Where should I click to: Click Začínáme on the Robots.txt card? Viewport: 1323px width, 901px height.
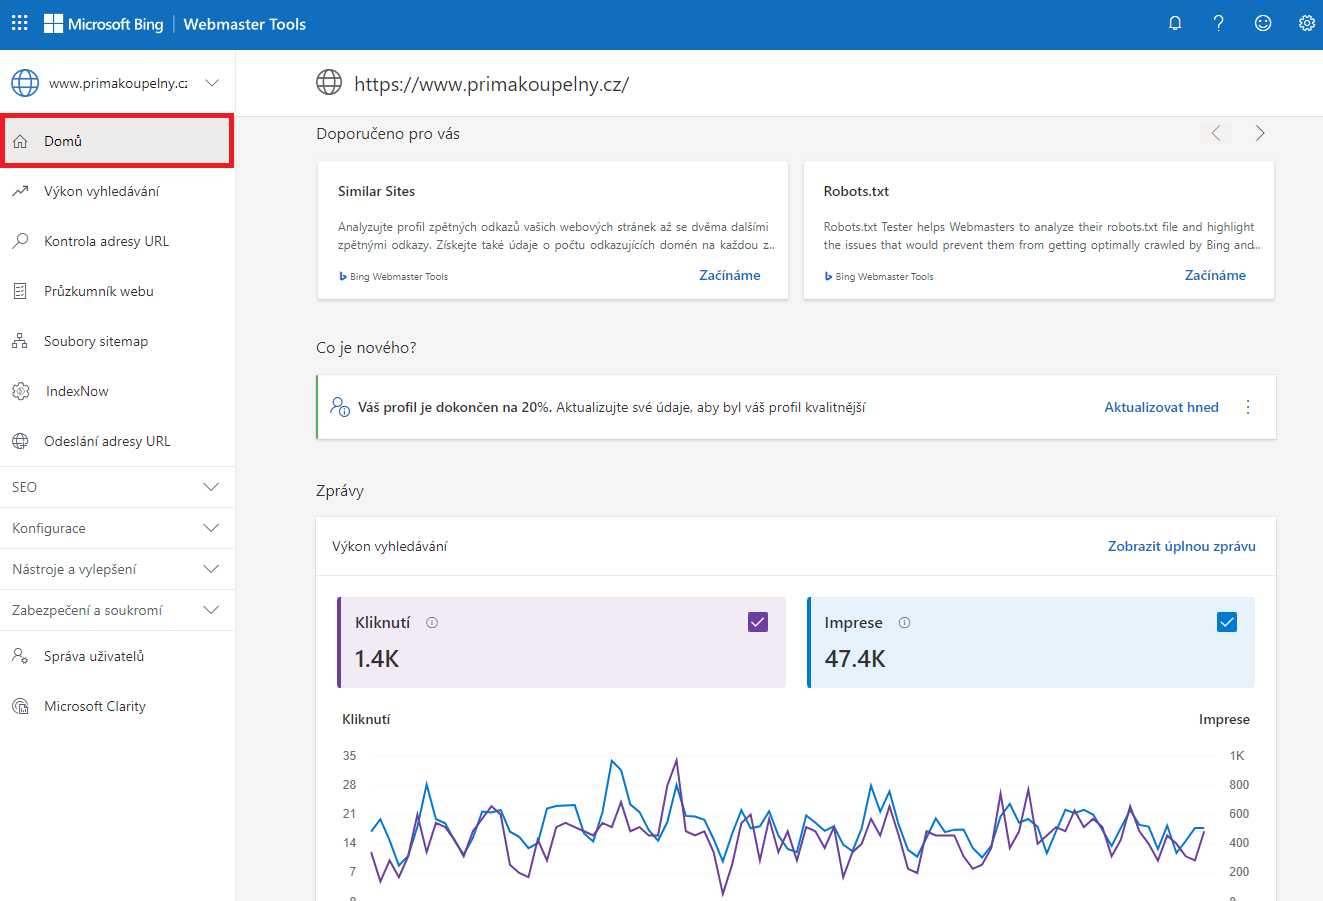(x=1216, y=275)
